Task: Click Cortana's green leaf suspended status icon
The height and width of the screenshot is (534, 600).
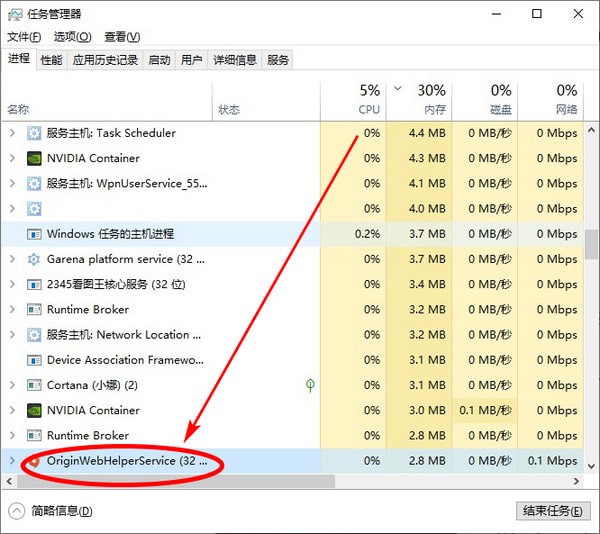Action: (x=310, y=385)
